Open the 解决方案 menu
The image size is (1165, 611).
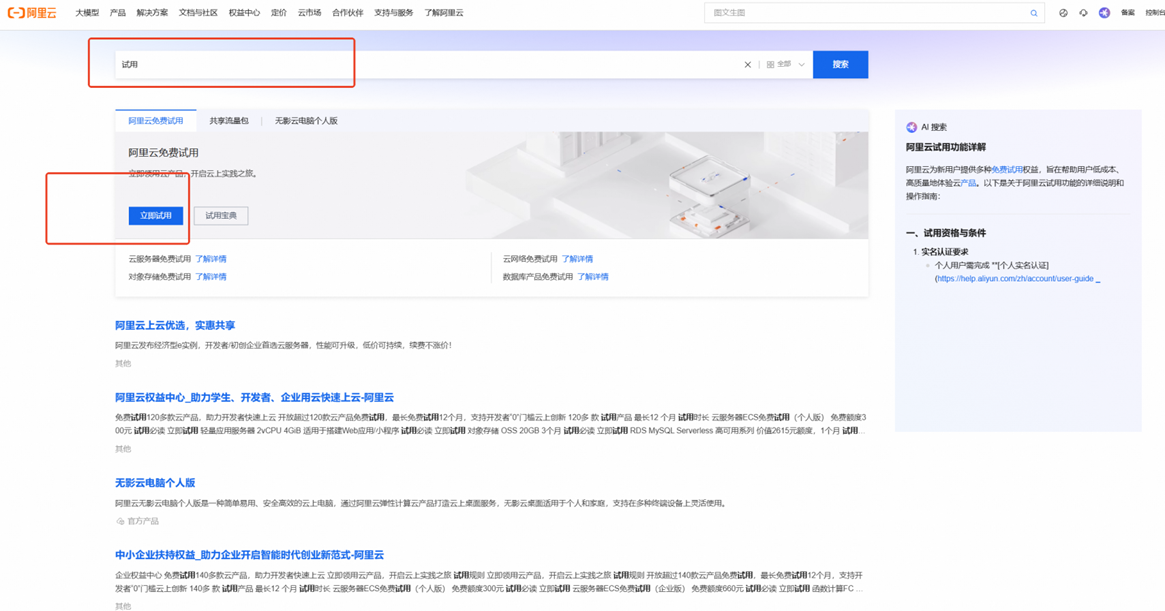152,13
